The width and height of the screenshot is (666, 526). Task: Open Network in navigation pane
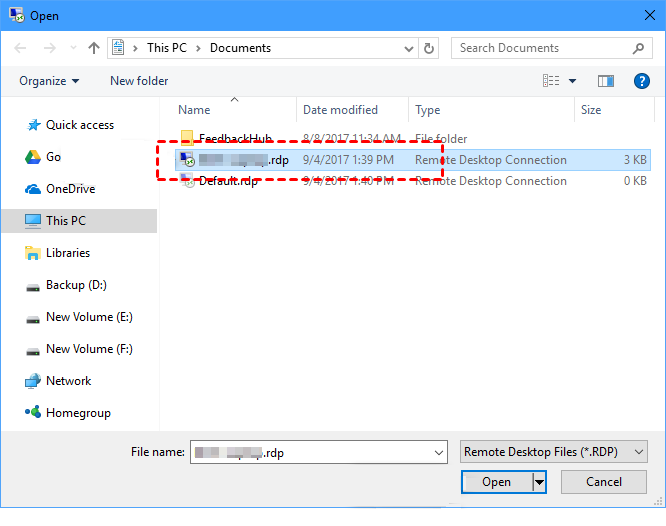(68, 381)
